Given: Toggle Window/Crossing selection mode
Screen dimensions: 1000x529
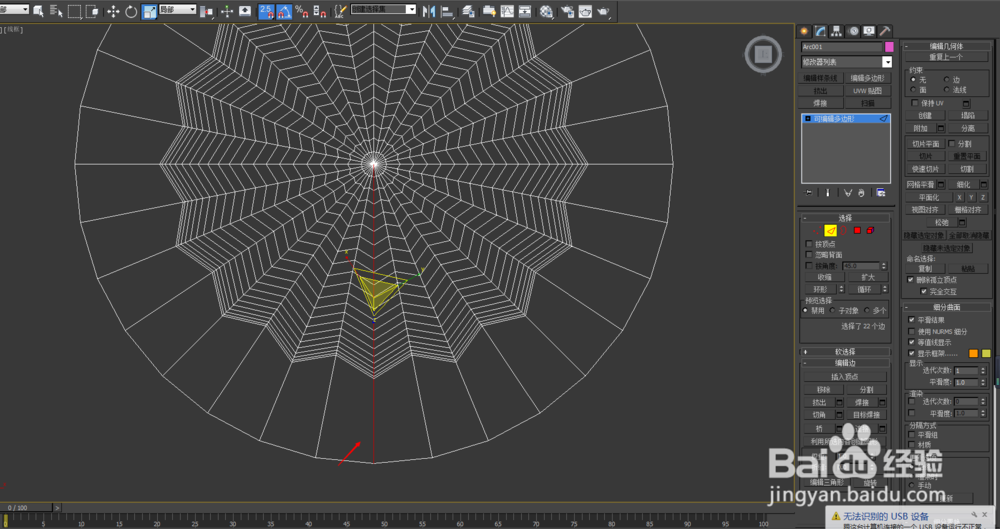Looking at the screenshot, I should pyautogui.click(x=92, y=11).
